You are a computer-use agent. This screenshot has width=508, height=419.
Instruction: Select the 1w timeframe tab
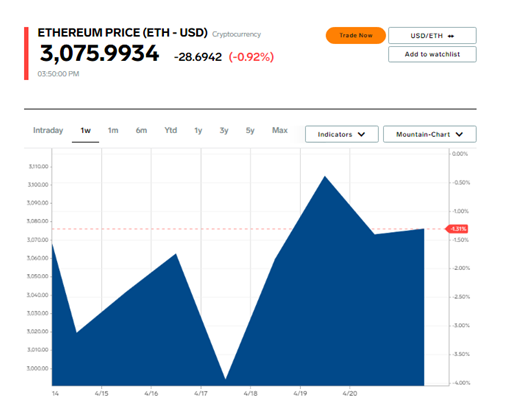click(86, 130)
